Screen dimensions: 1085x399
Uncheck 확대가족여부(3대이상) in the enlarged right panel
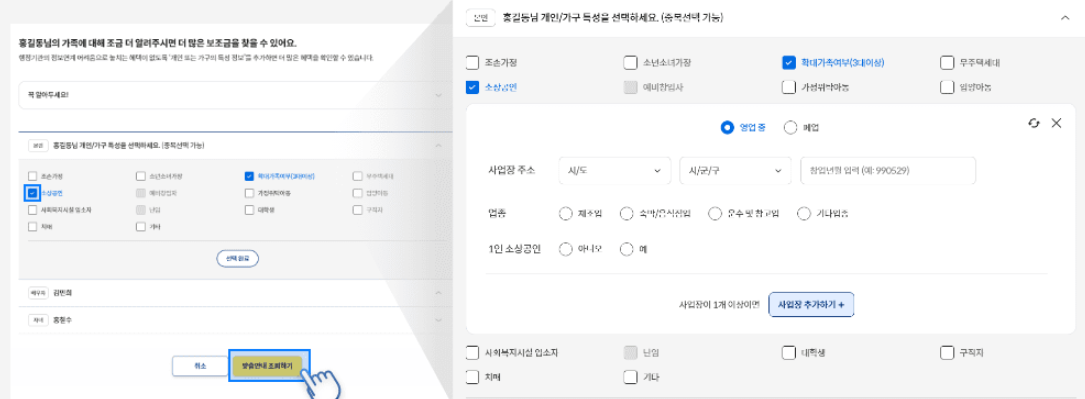coord(788,63)
